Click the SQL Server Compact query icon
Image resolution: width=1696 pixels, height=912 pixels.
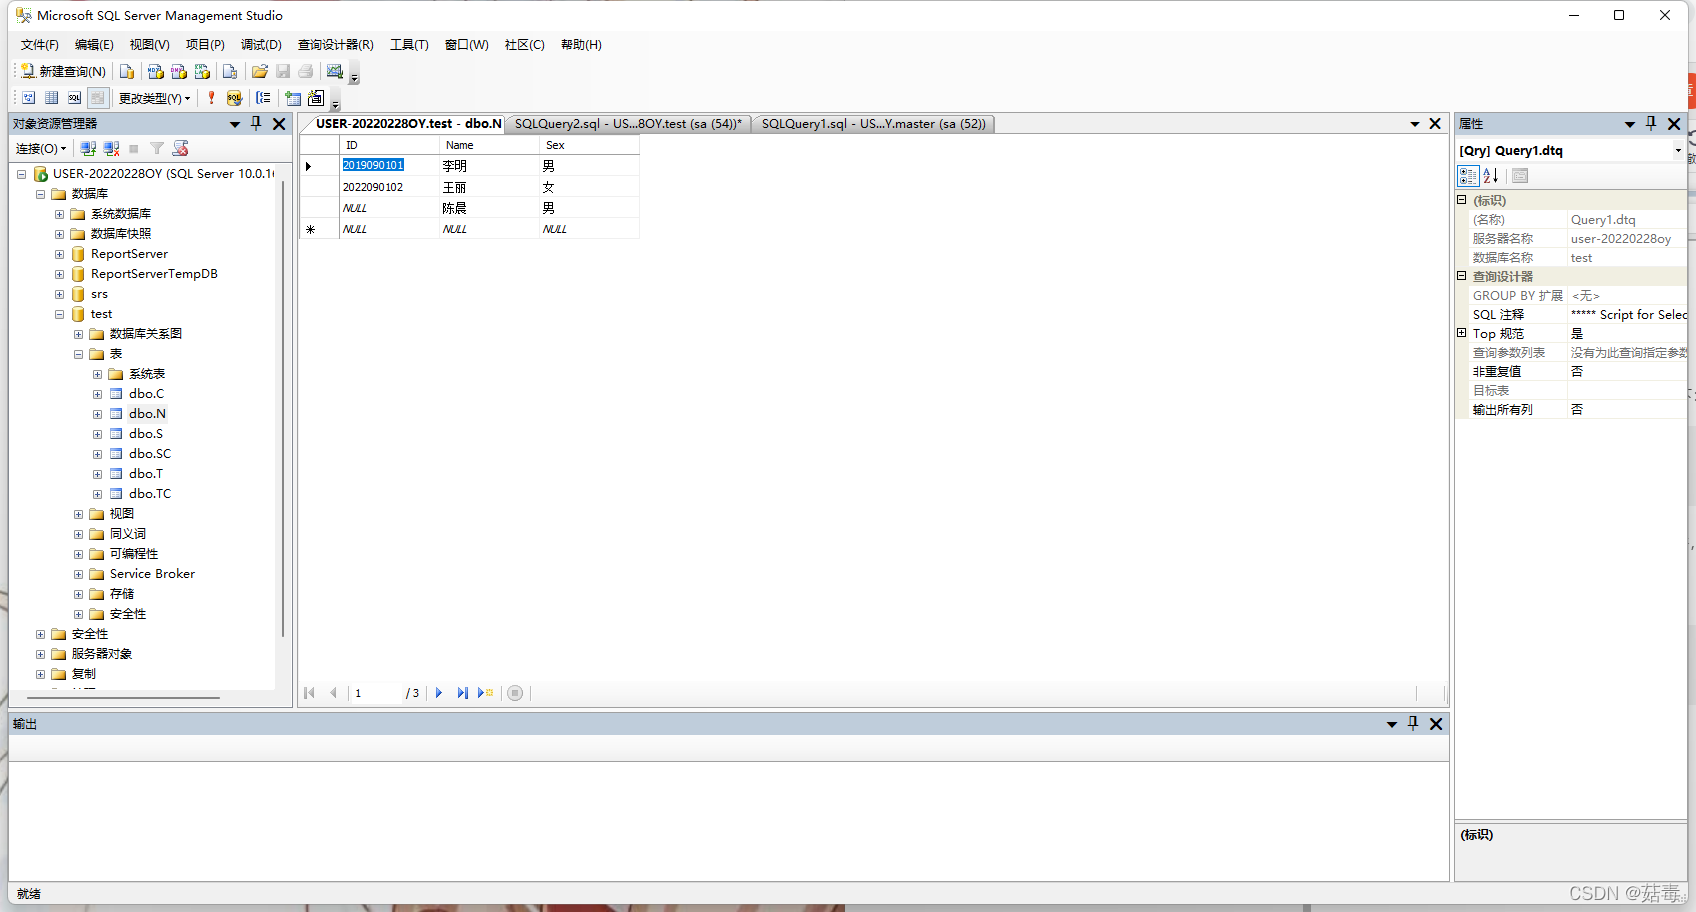[230, 71]
